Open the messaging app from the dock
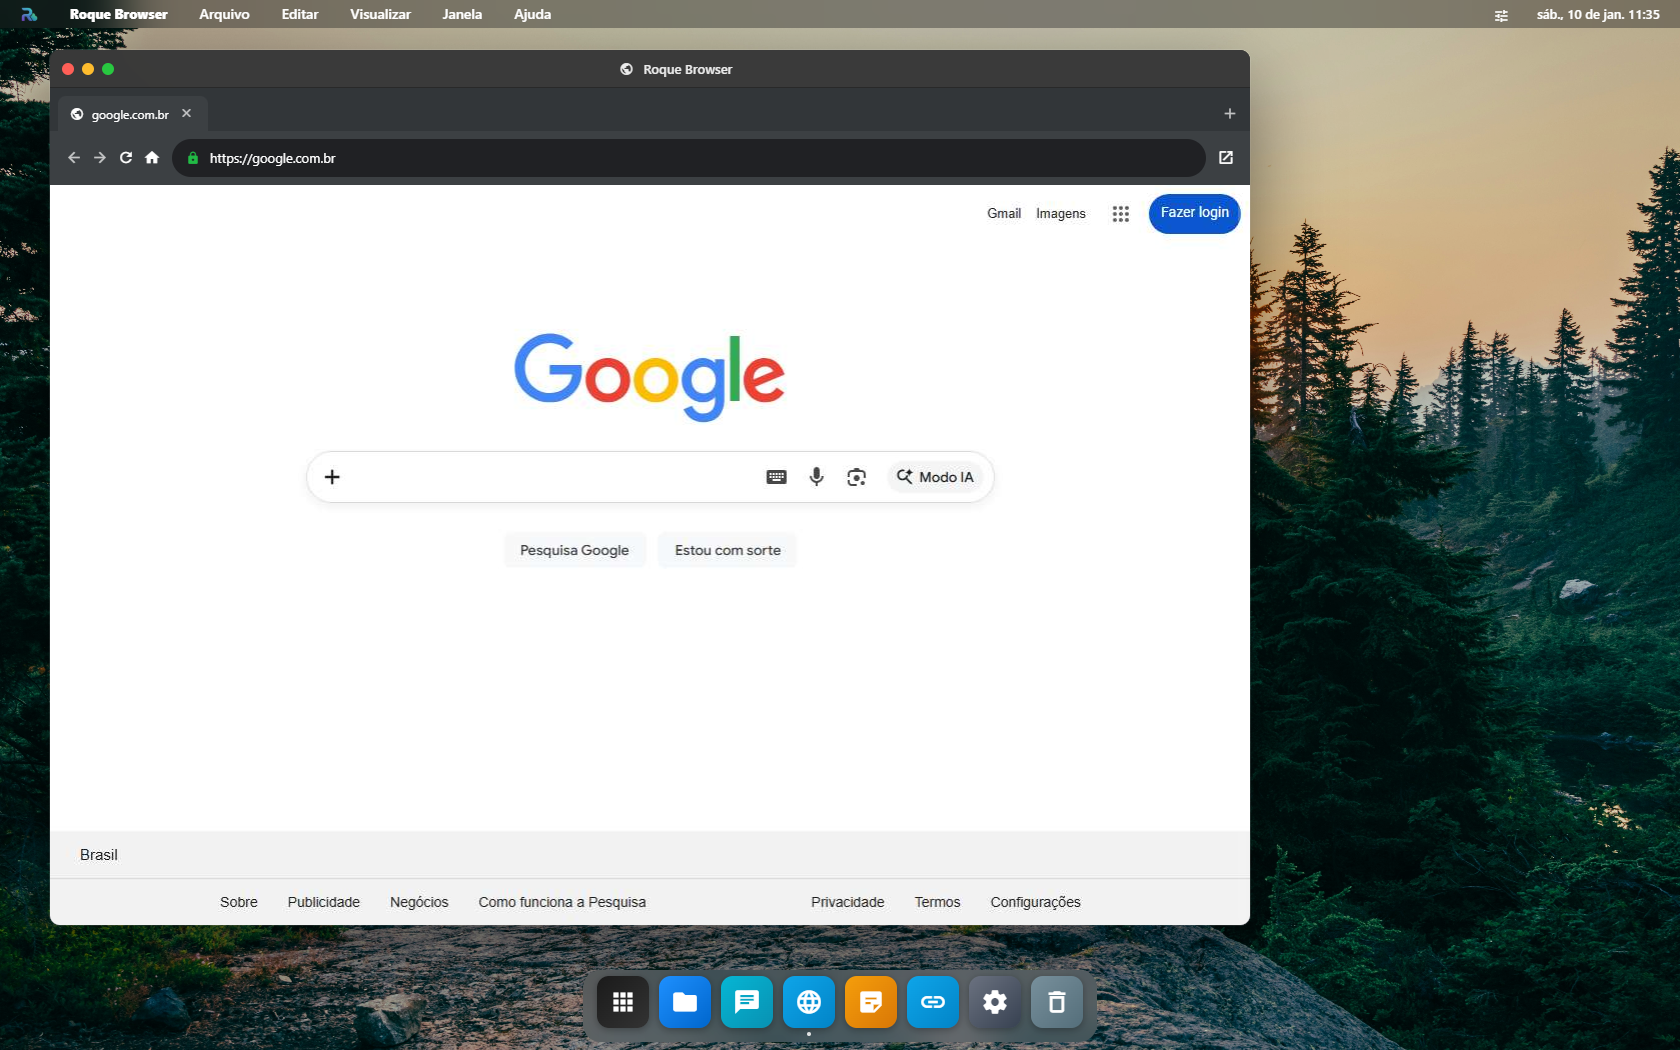Image resolution: width=1680 pixels, height=1050 pixels. pos(746,1001)
